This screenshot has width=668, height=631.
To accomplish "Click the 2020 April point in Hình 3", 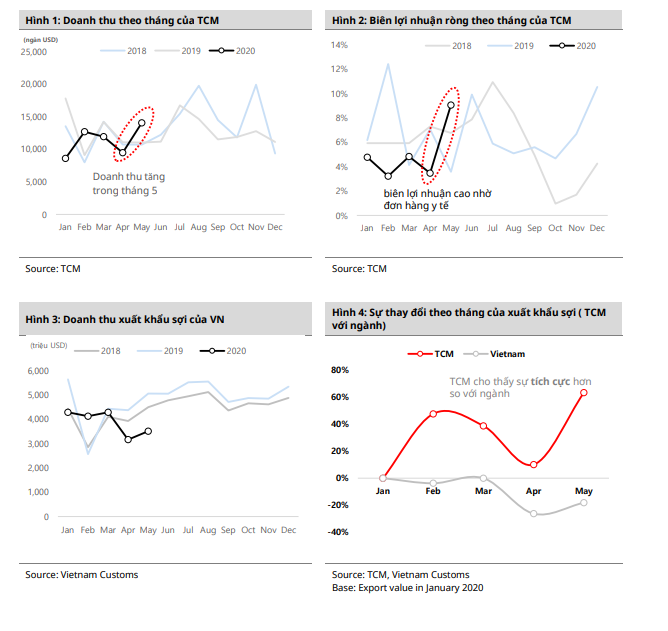I will [128, 440].
